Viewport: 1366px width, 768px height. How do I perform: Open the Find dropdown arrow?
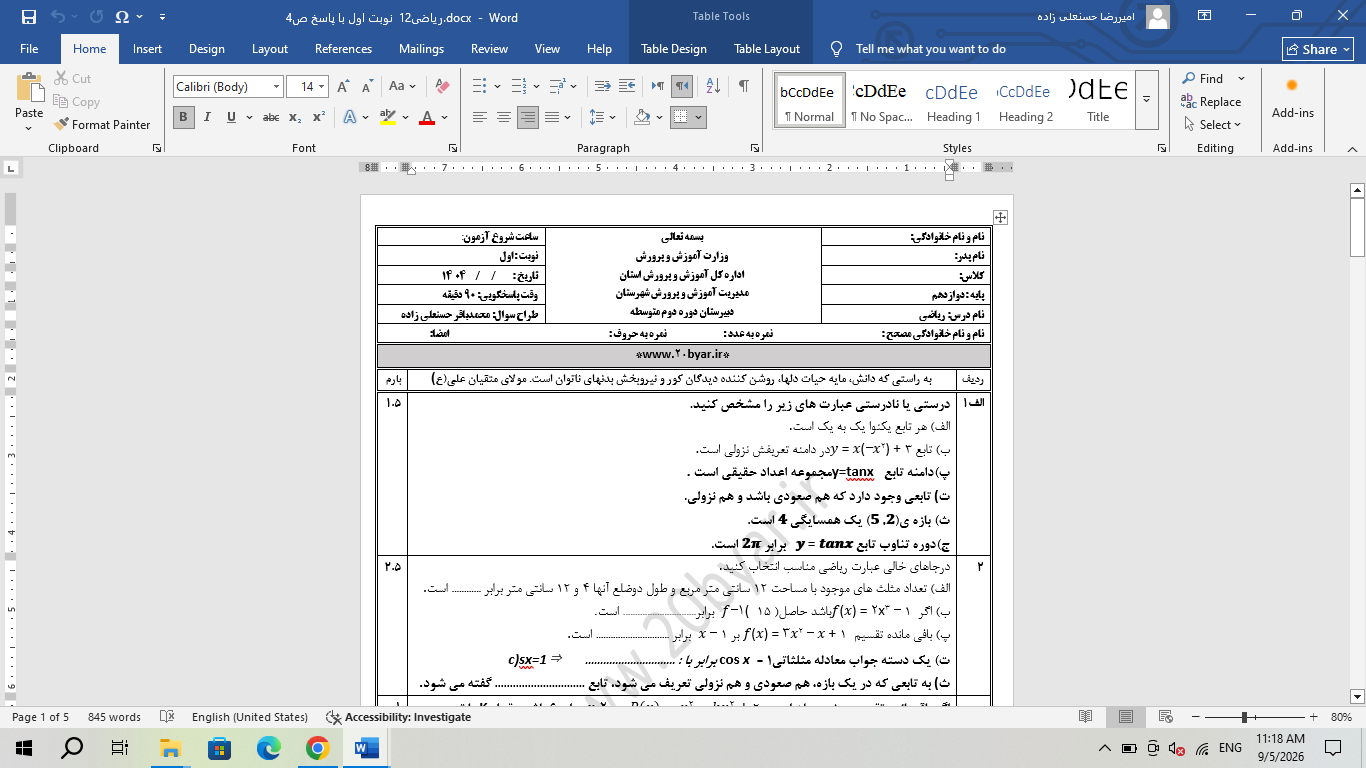click(x=1241, y=78)
